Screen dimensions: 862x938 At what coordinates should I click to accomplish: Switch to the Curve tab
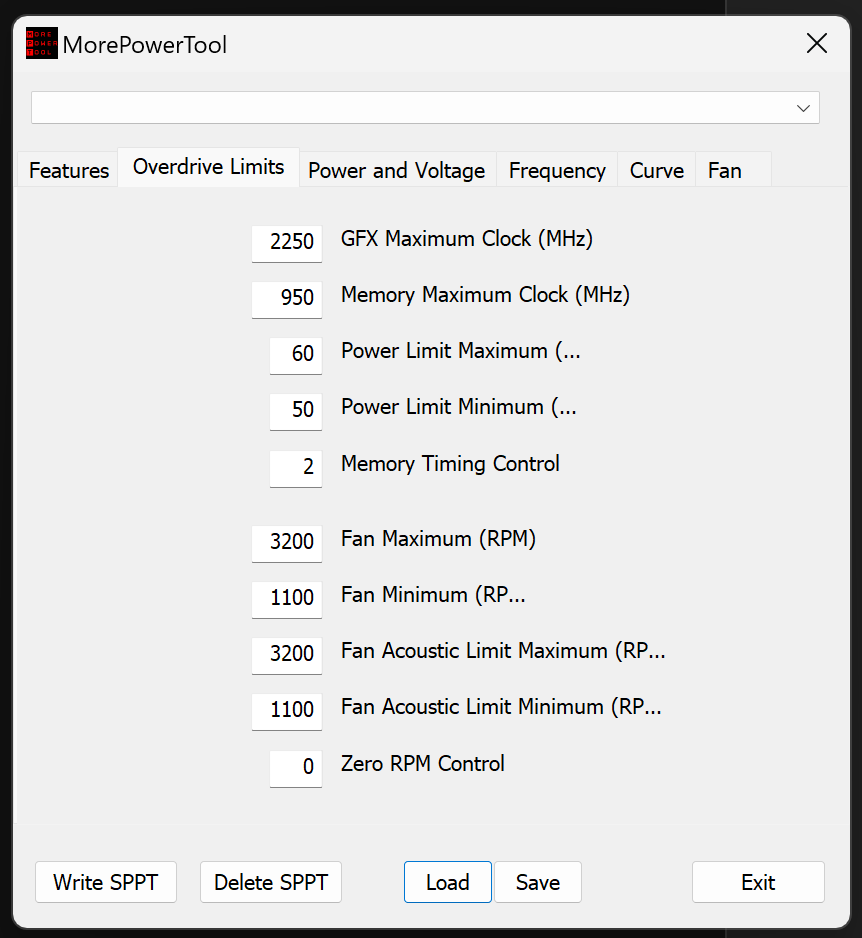656,170
